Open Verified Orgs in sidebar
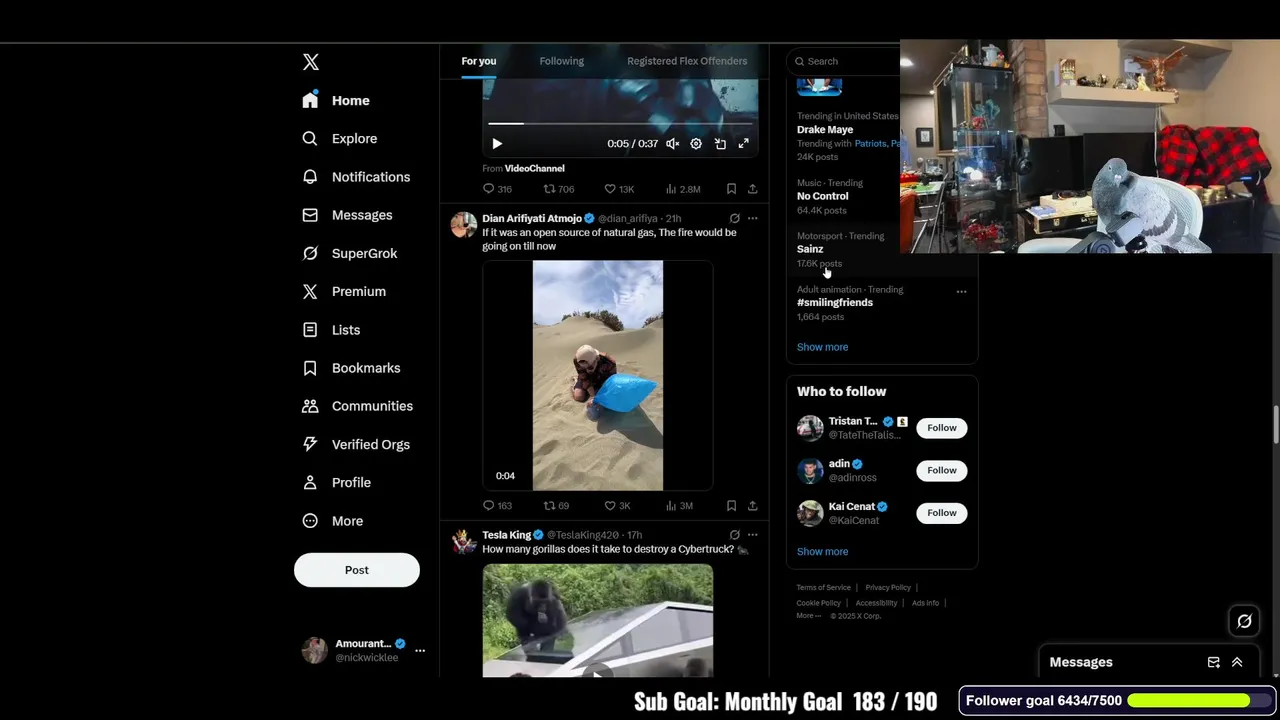1280x720 pixels. point(357,444)
